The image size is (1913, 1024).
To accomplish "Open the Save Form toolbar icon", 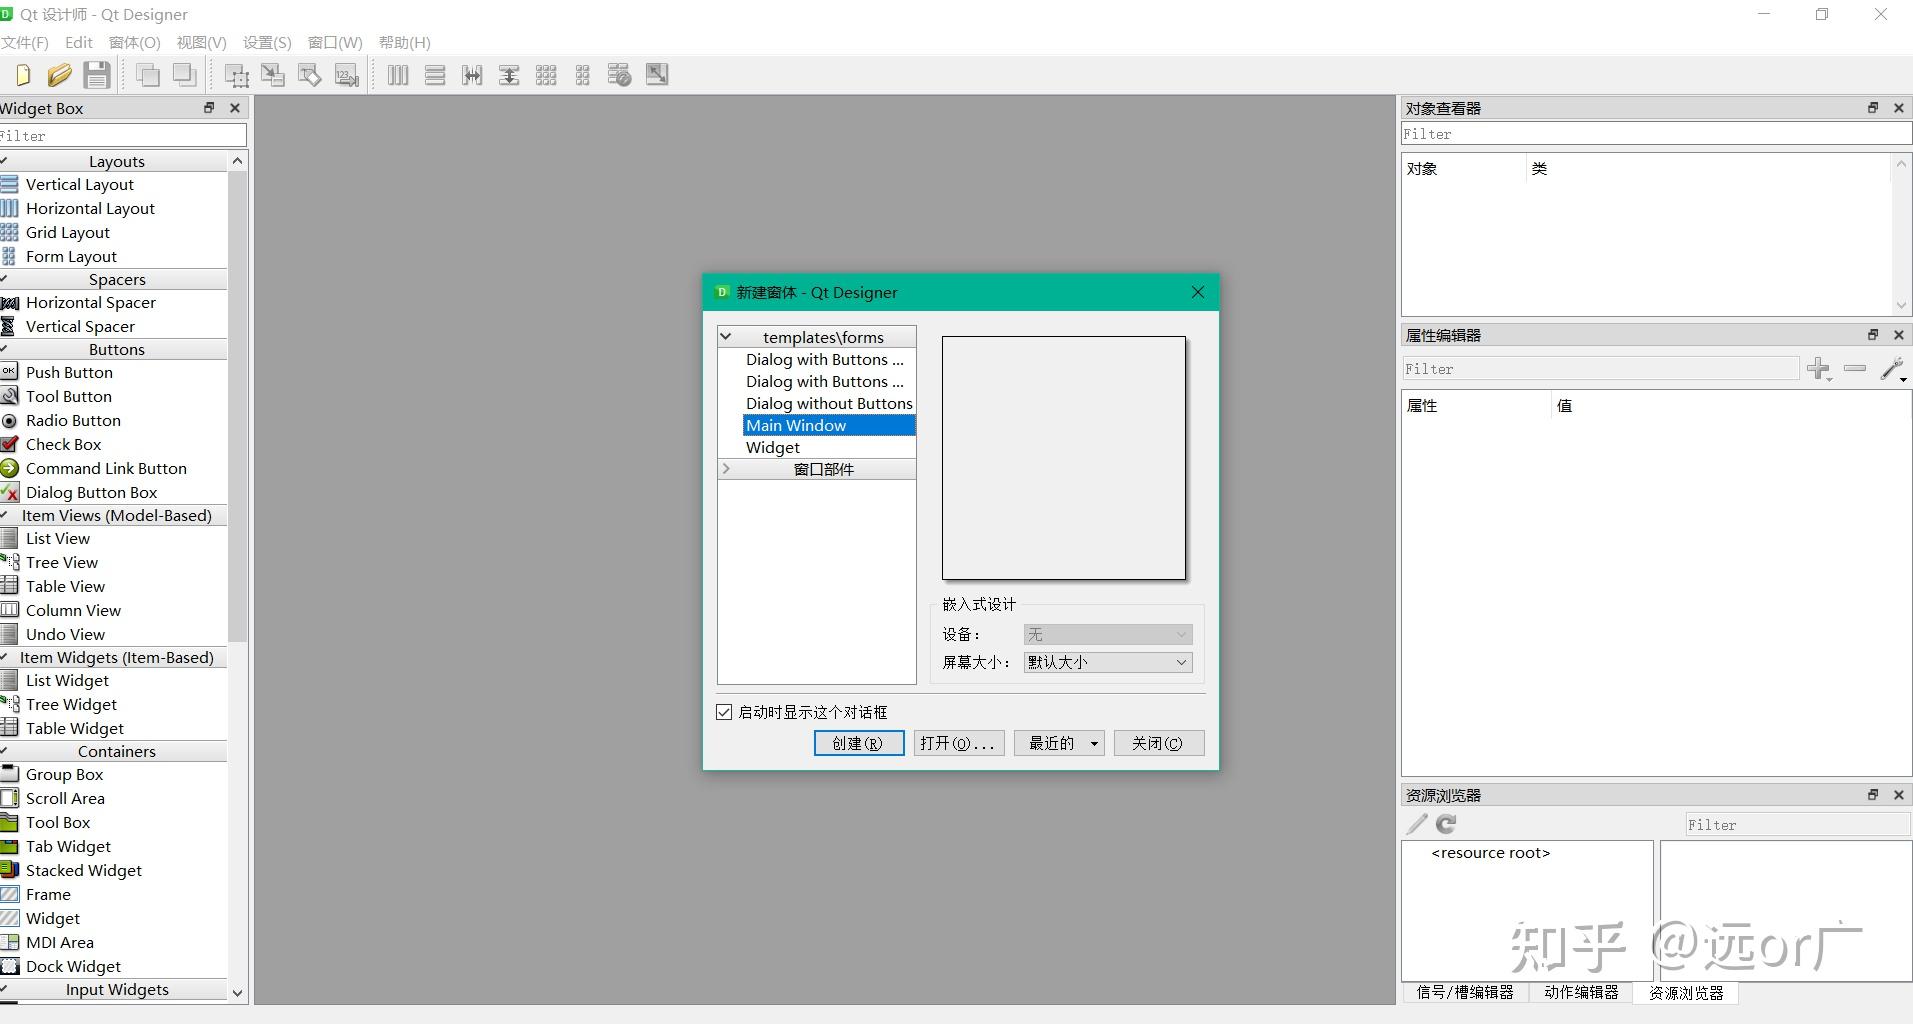I will tap(96, 74).
